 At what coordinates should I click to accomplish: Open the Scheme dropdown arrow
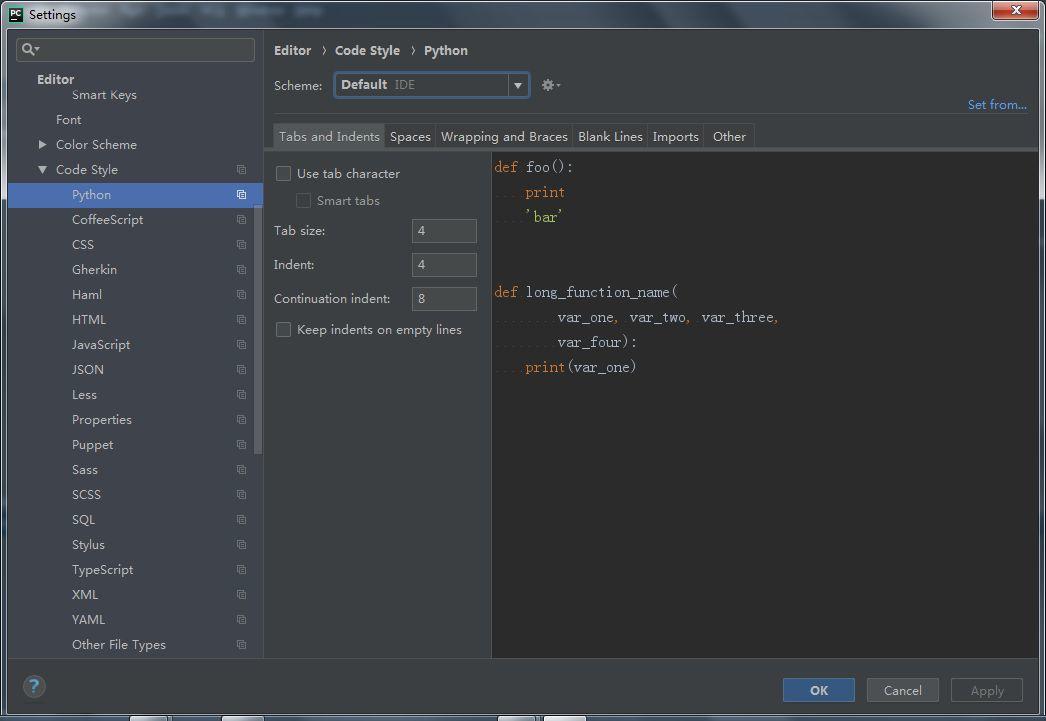click(x=518, y=85)
